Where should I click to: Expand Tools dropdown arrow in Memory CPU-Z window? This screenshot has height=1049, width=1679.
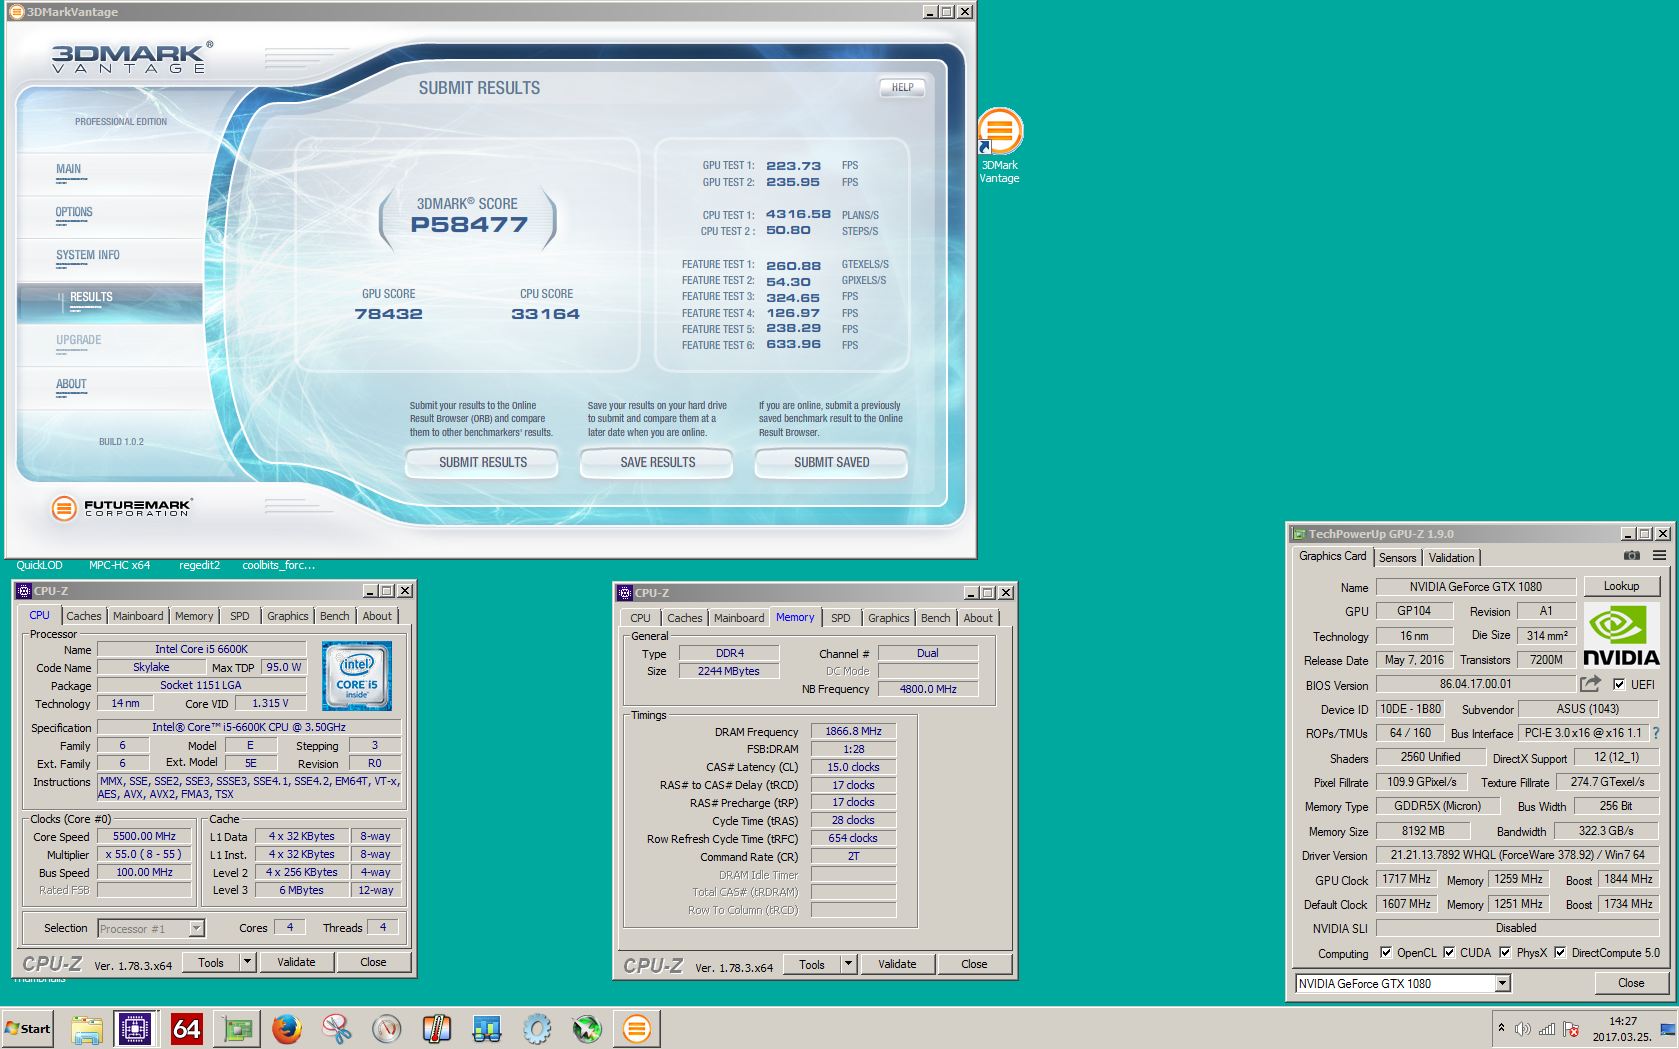click(x=849, y=964)
